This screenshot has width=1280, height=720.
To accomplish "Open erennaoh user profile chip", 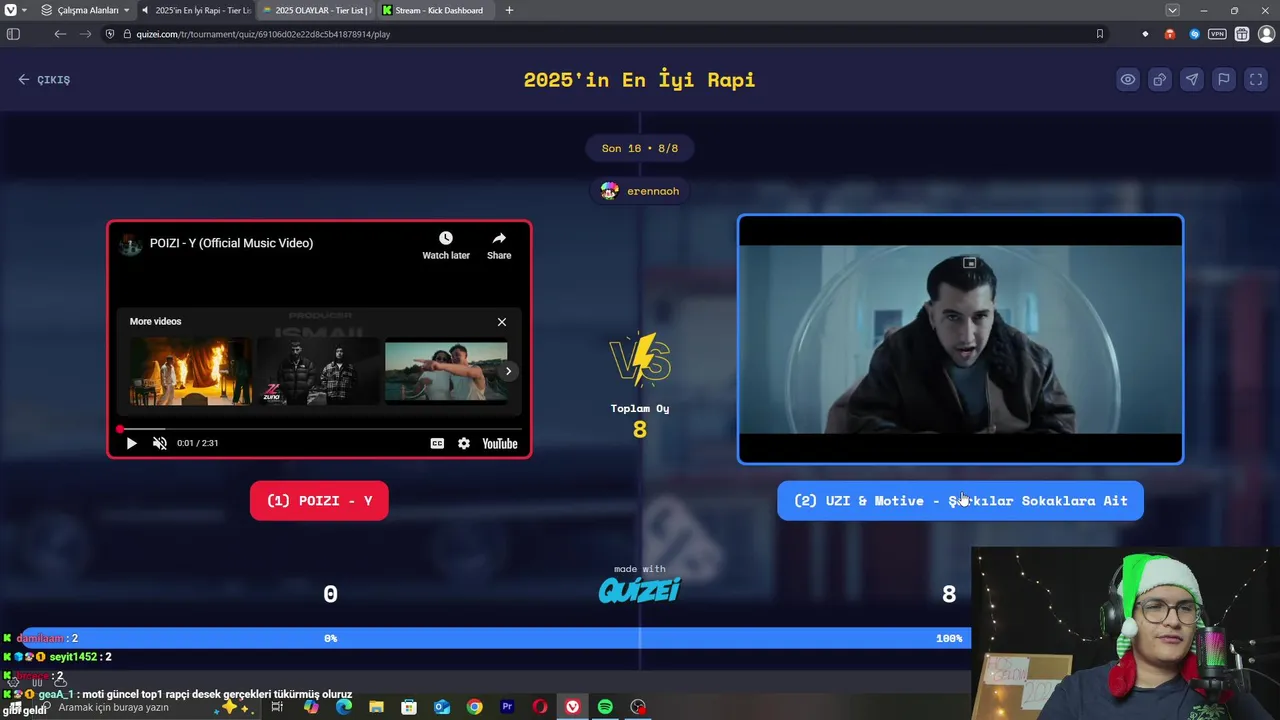I will (640, 191).
